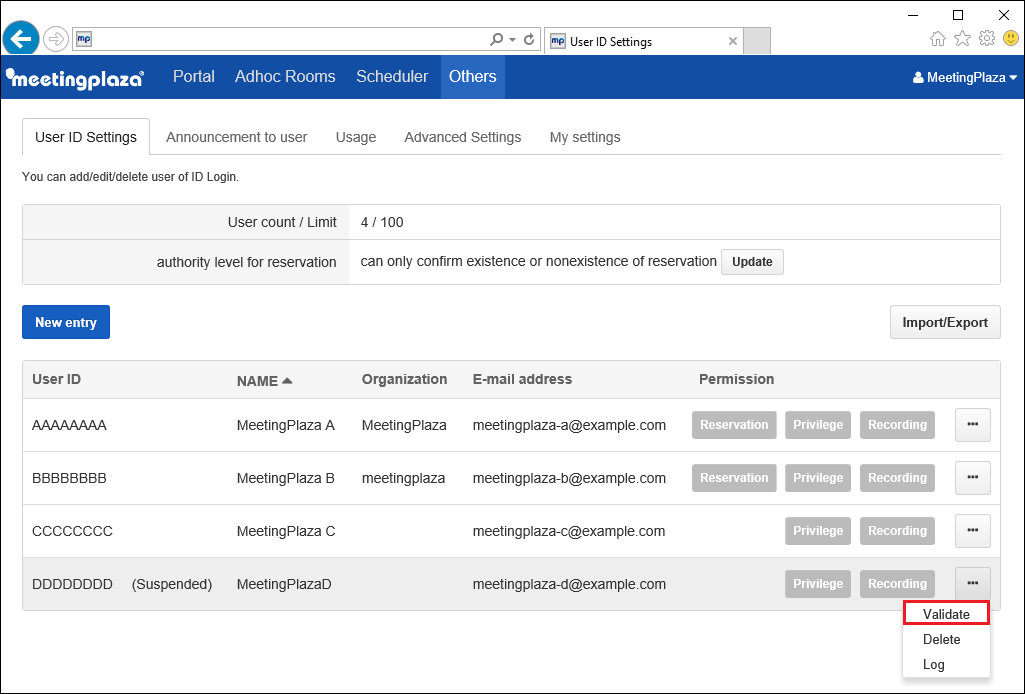The height and width of the screenshot is (694, 1025).
Task: Go back with the browser back arrow
Action: tap(21, 39)
